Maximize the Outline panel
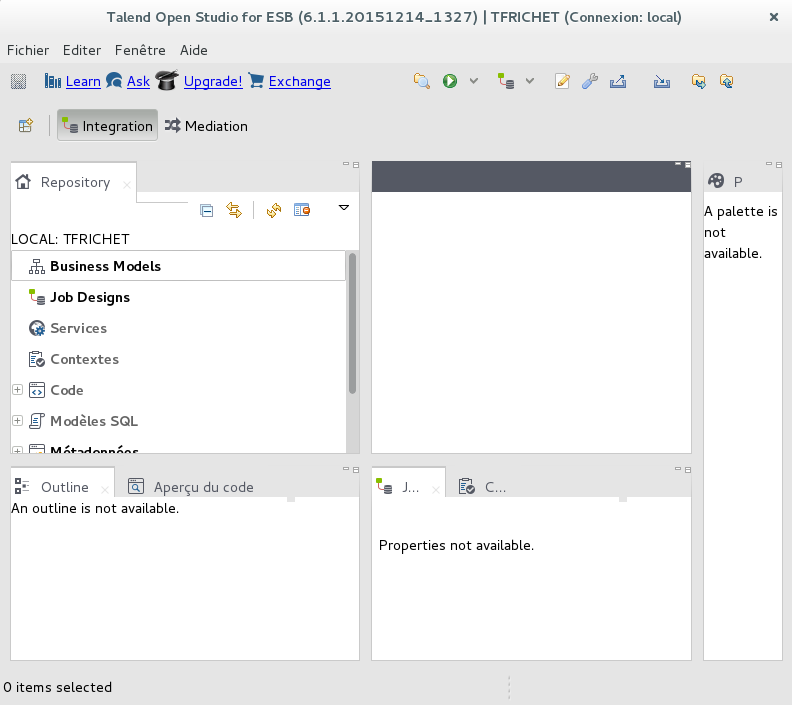The height and width of the screenshot is (705, 792). 356,470
